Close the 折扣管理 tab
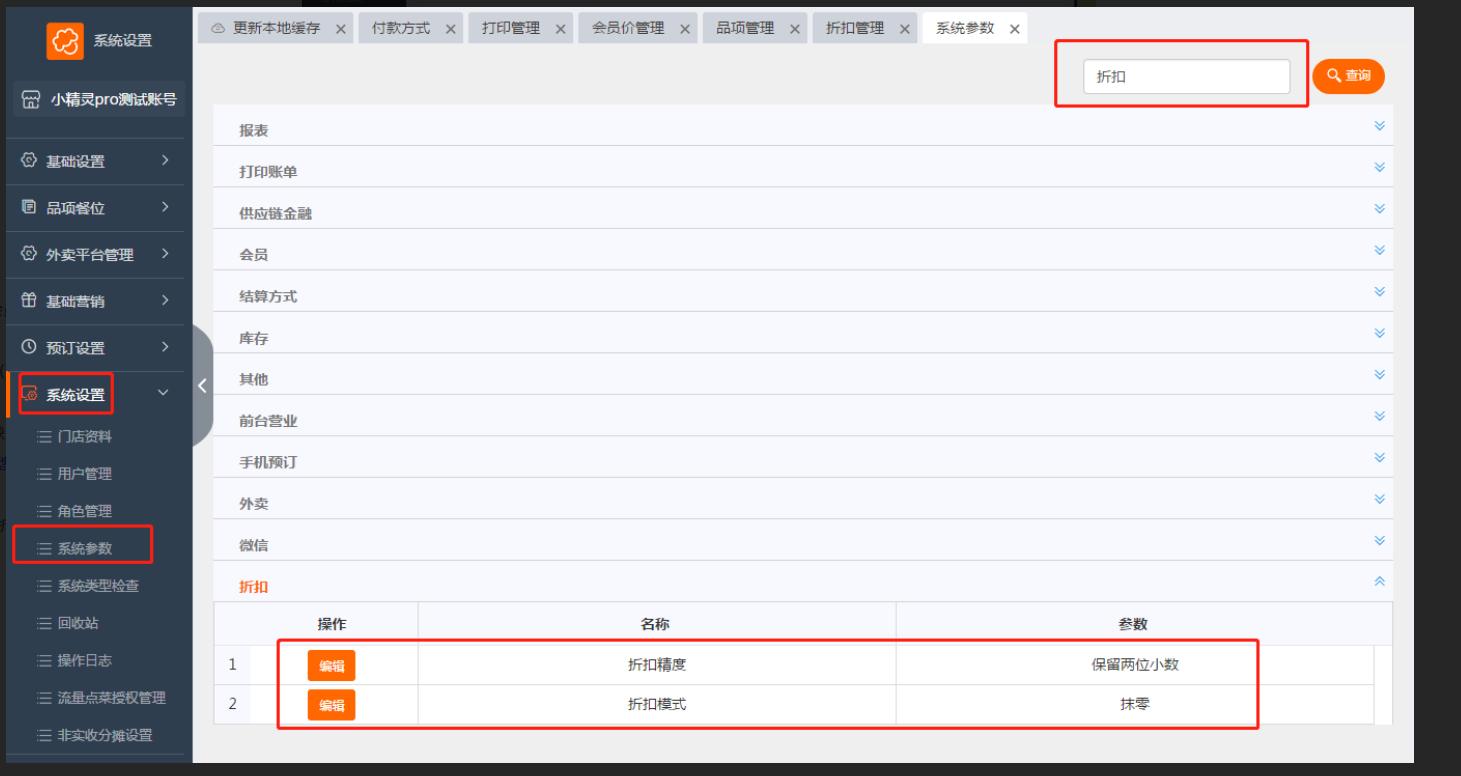1461x776 pixels. [x=904, y=29]
